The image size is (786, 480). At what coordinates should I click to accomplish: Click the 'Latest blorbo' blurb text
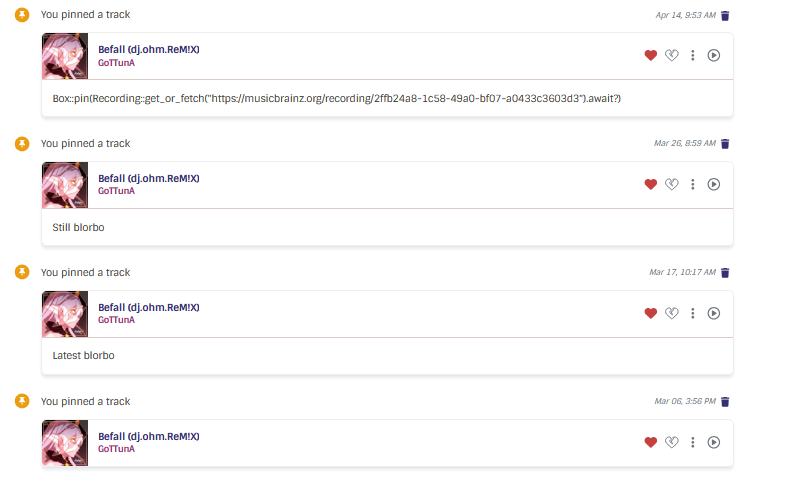pyautogui.click(x=83, y=355)
